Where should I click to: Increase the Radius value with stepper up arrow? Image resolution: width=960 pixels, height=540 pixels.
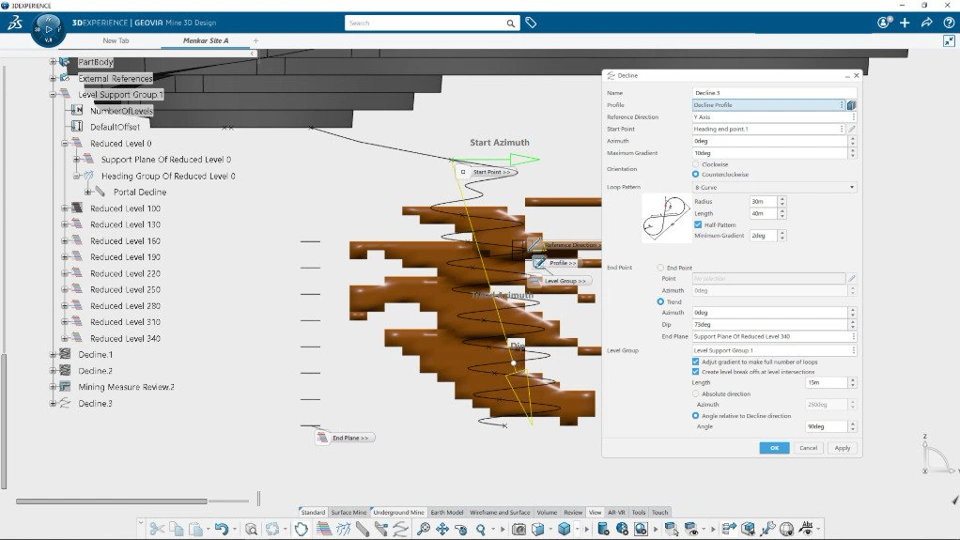click(782, 199)
